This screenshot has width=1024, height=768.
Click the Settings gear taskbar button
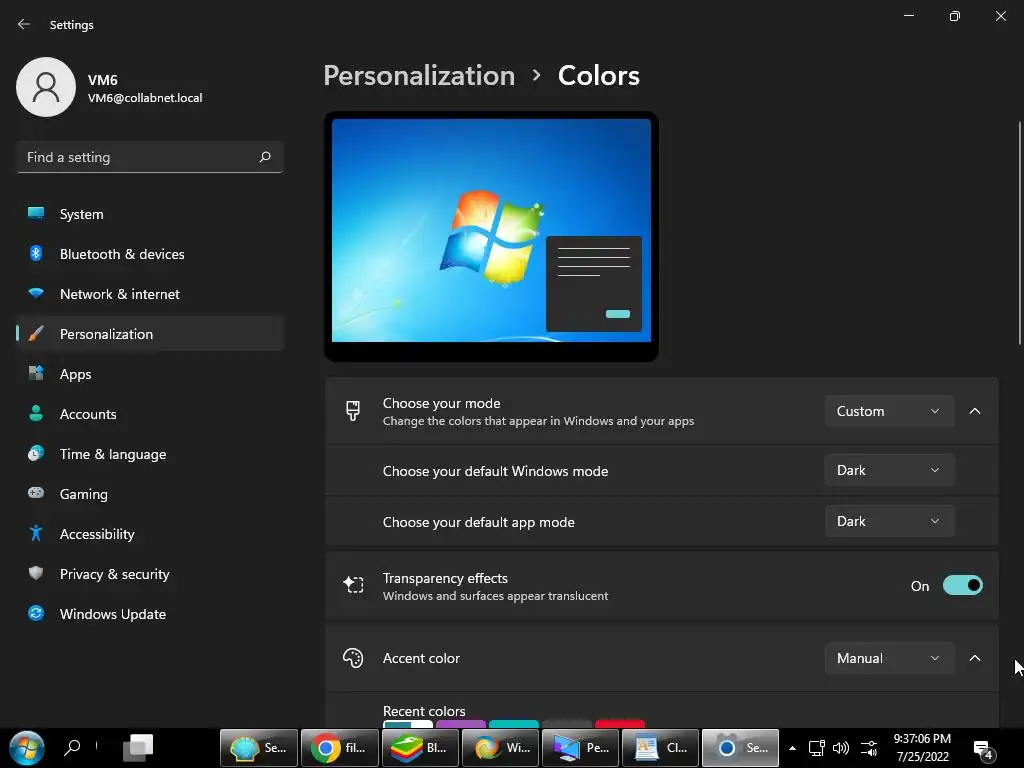coord(741,748)
